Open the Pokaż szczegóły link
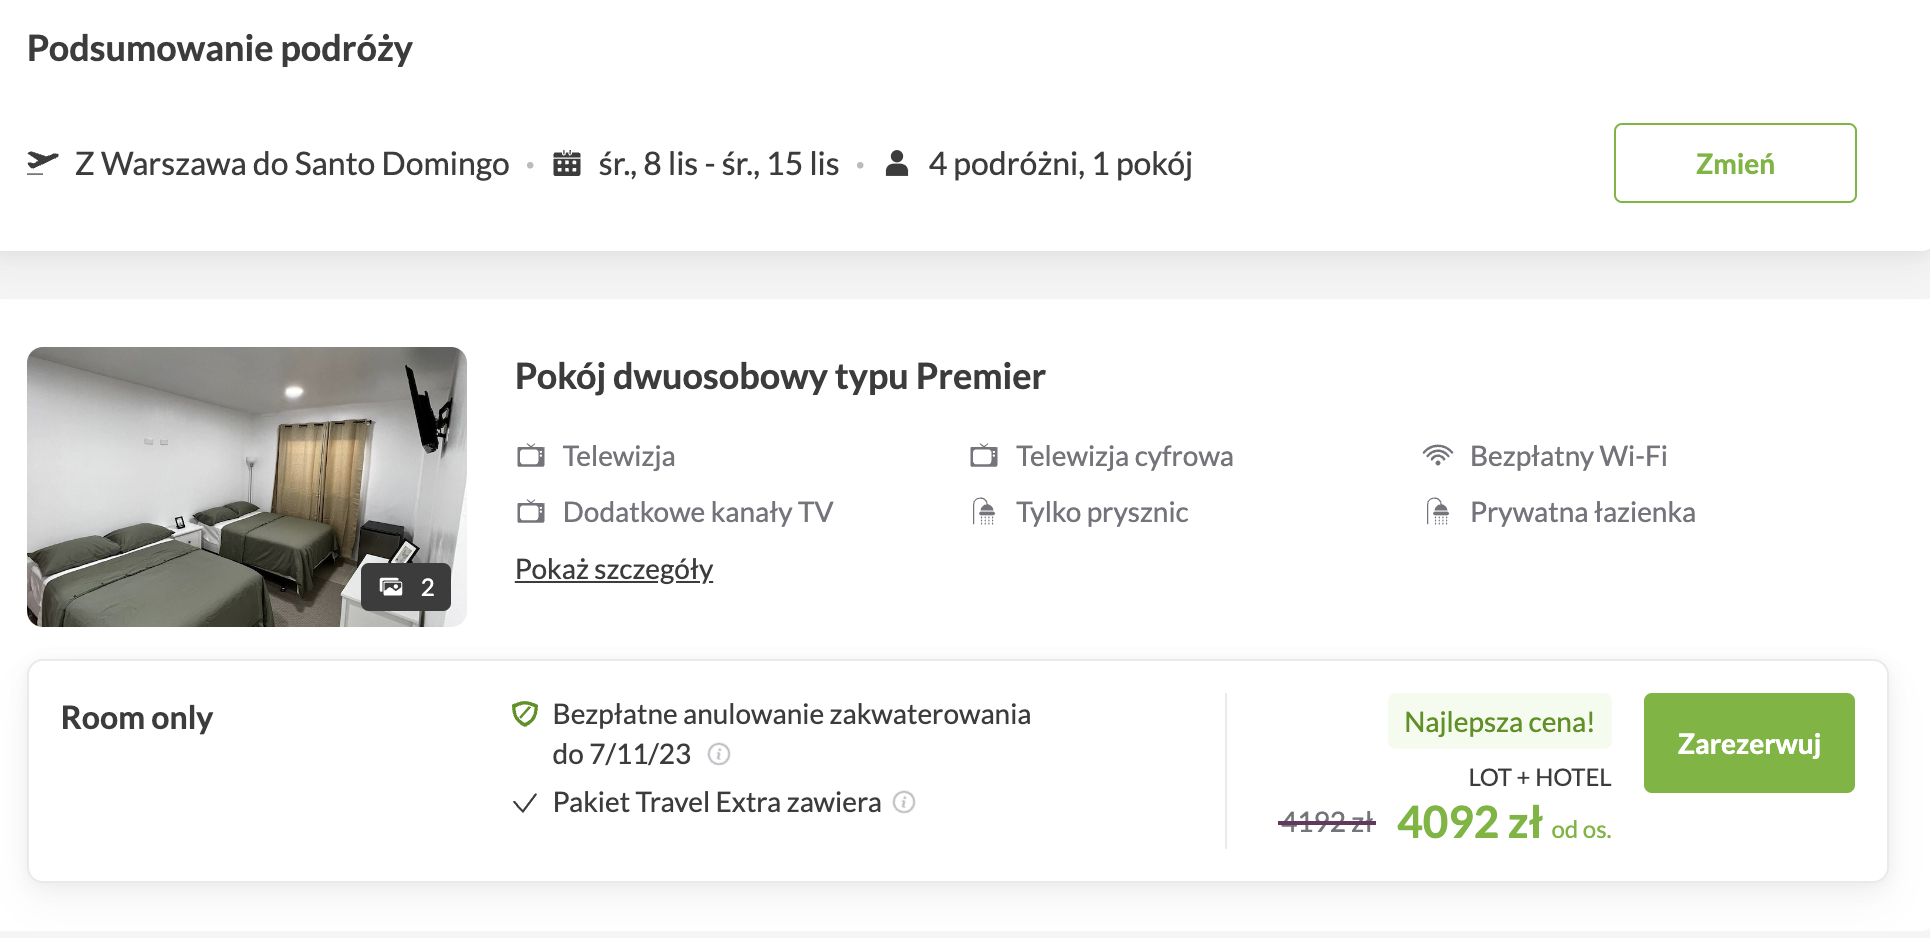Image resolution: width=1930 pixels, height=938 pixels. 614,569
